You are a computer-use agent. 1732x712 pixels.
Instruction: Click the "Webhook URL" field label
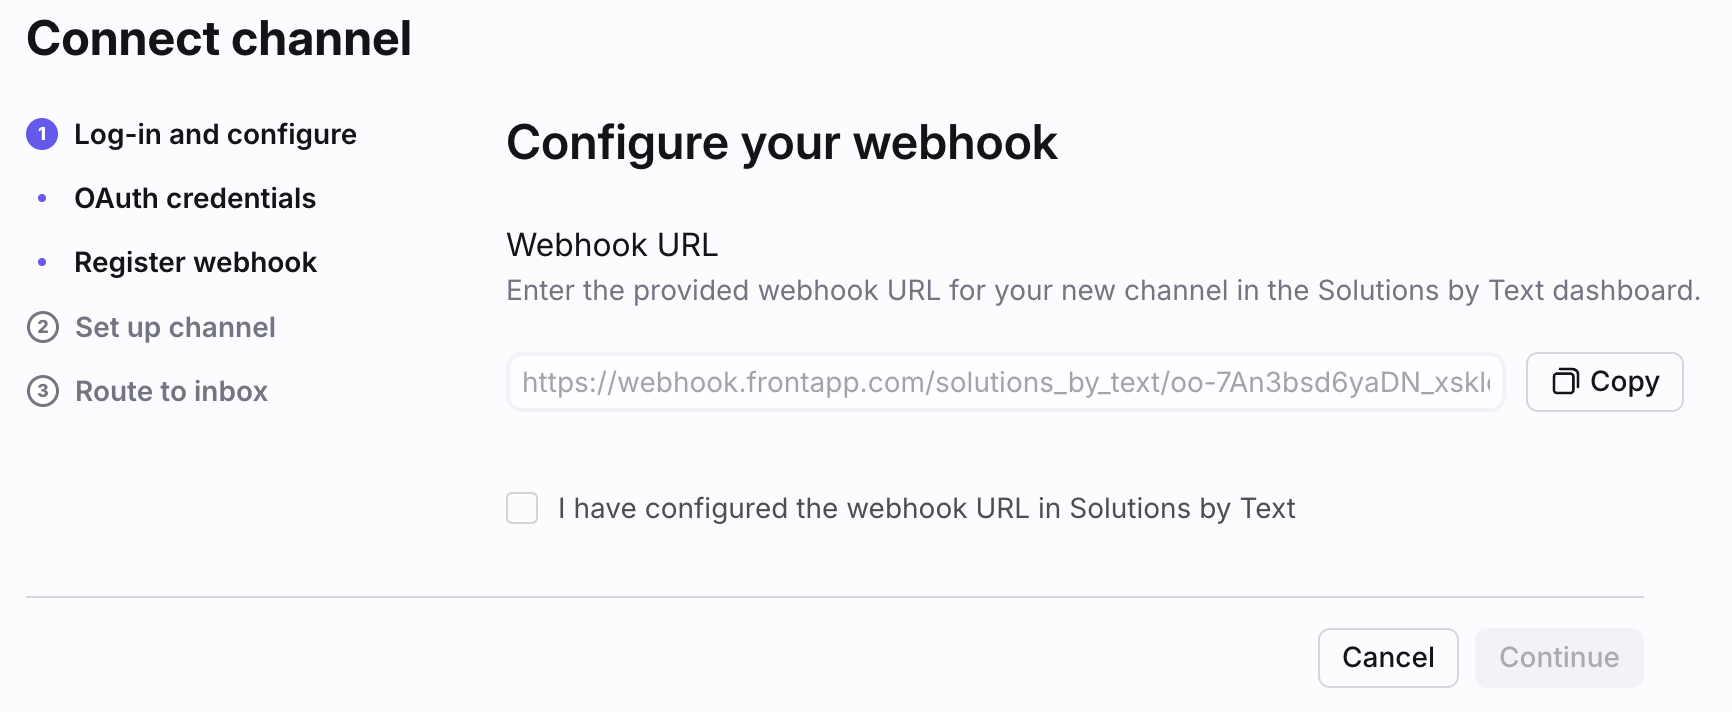click(x=612, y=244)
